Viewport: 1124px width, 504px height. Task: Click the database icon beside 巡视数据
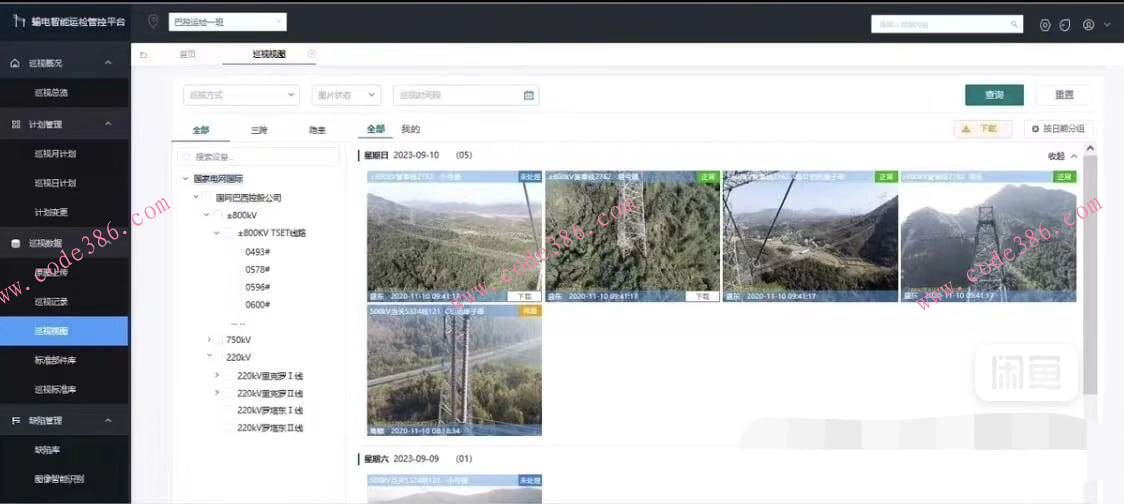pos(16,244)
